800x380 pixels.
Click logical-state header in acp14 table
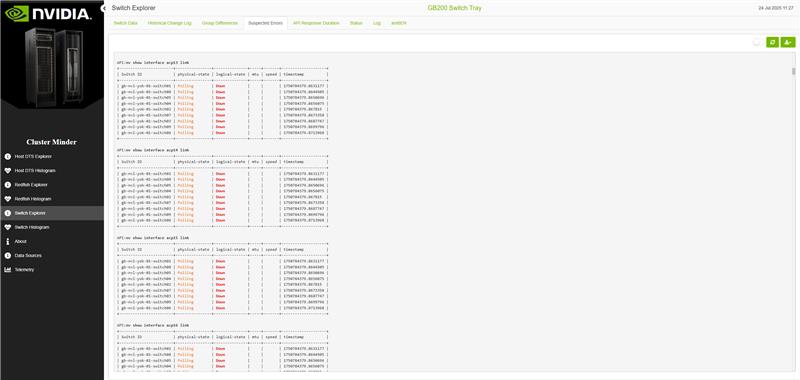230,162
